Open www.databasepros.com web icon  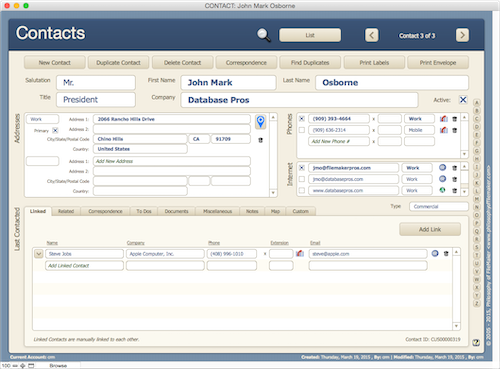(442, 190)
